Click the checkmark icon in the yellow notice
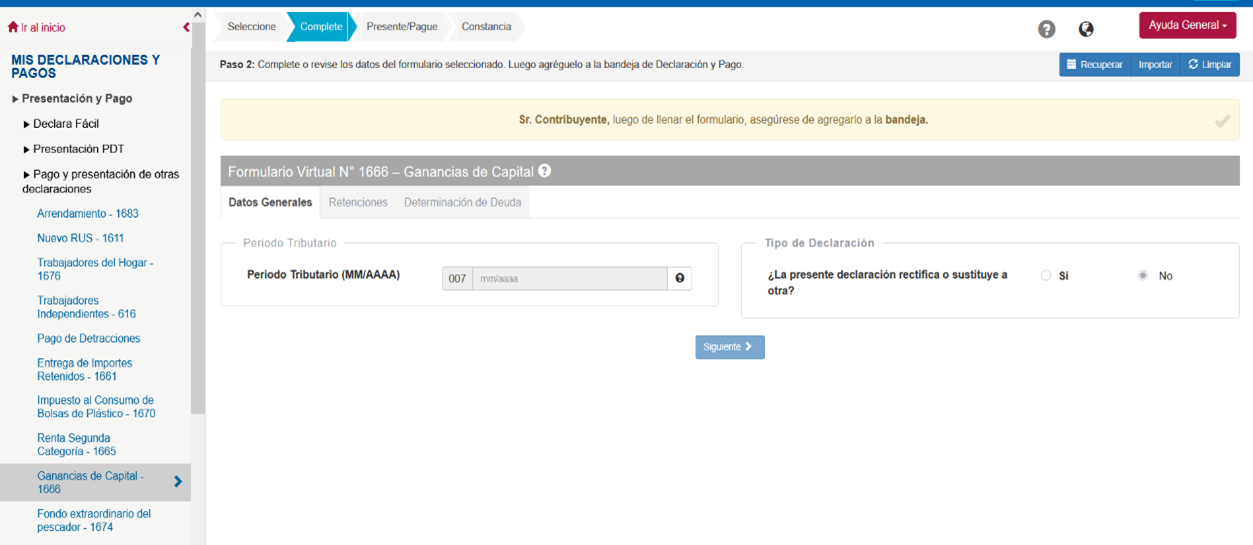 click(1221, 121)
